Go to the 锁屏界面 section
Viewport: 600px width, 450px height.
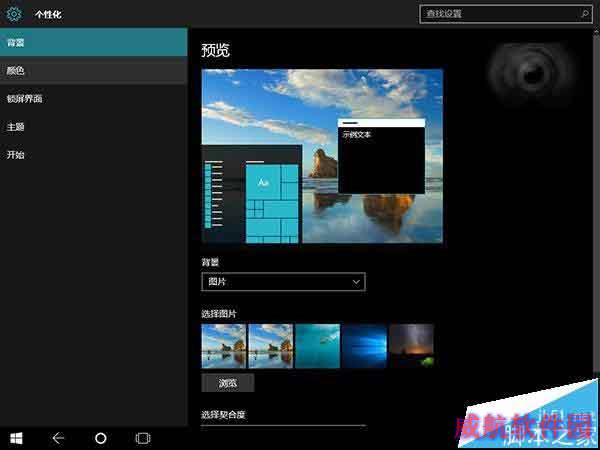click(93, 99)
